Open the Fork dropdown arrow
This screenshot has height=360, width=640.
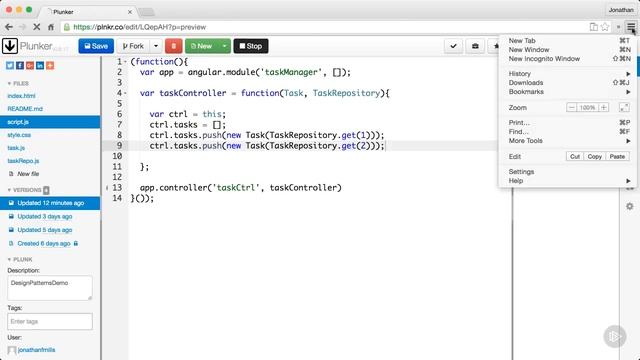point(156,46)
